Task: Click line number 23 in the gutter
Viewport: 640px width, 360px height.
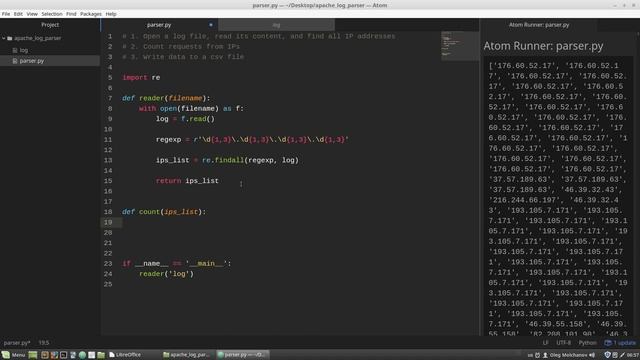Action: [108, 264]
